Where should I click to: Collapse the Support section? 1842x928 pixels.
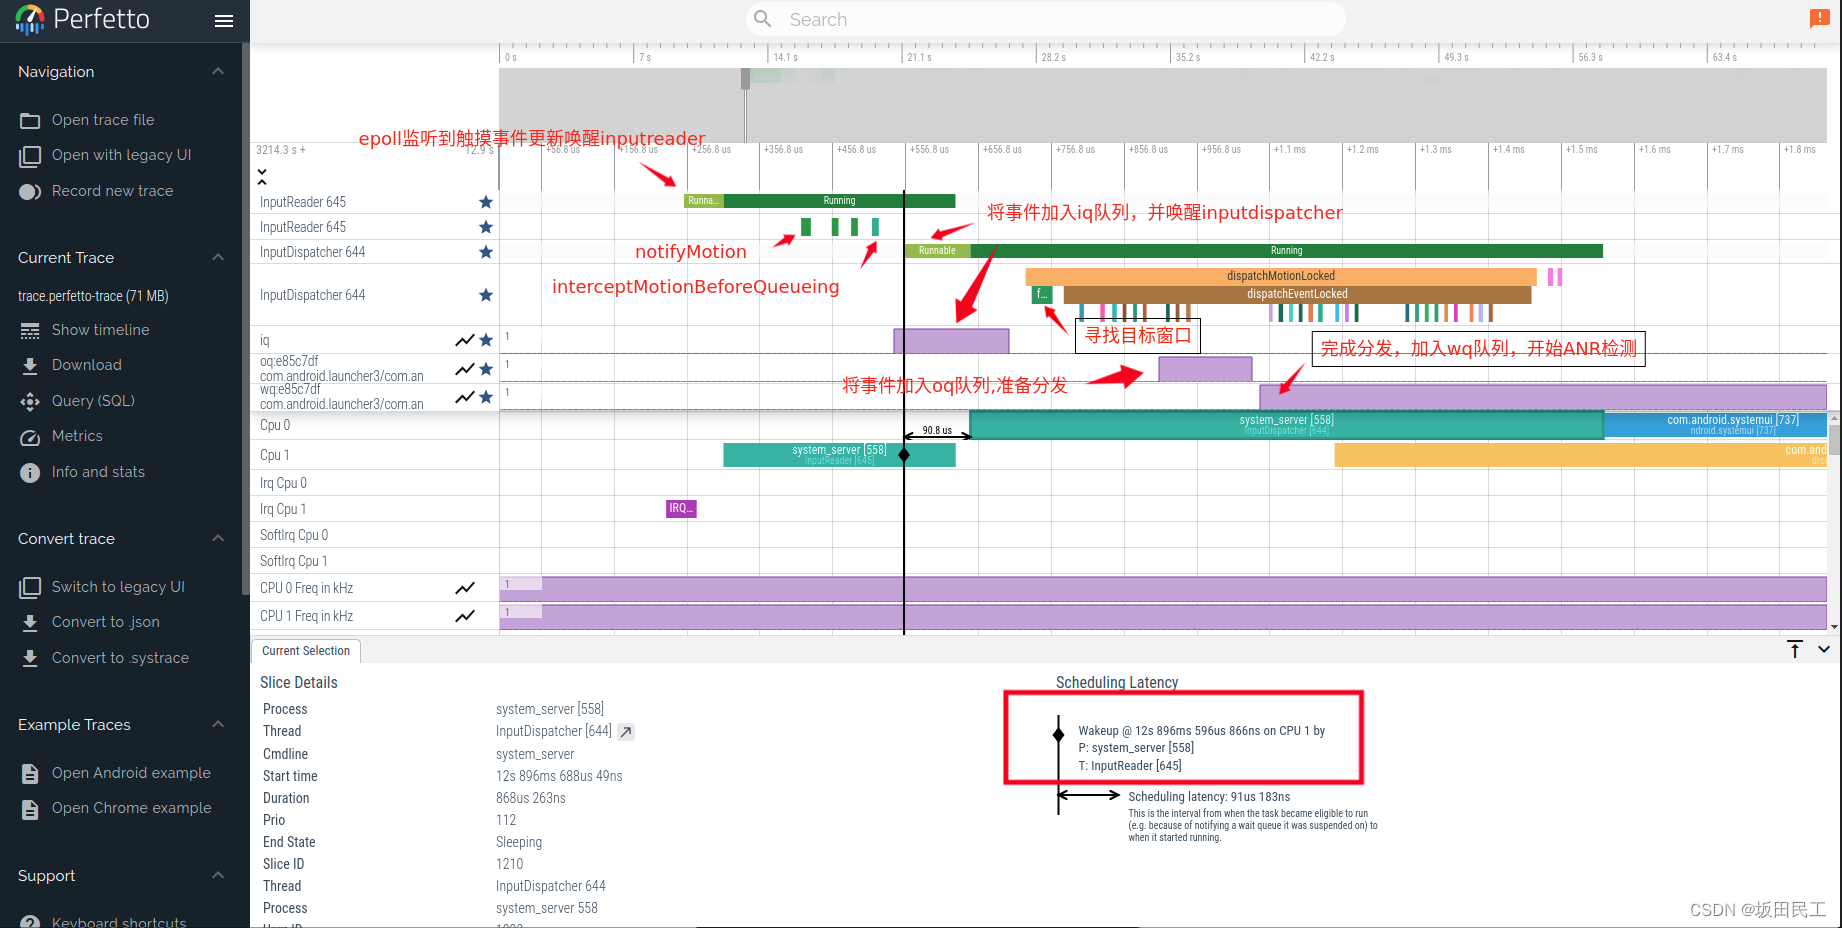pyautogui.click(x=218, y=876)
